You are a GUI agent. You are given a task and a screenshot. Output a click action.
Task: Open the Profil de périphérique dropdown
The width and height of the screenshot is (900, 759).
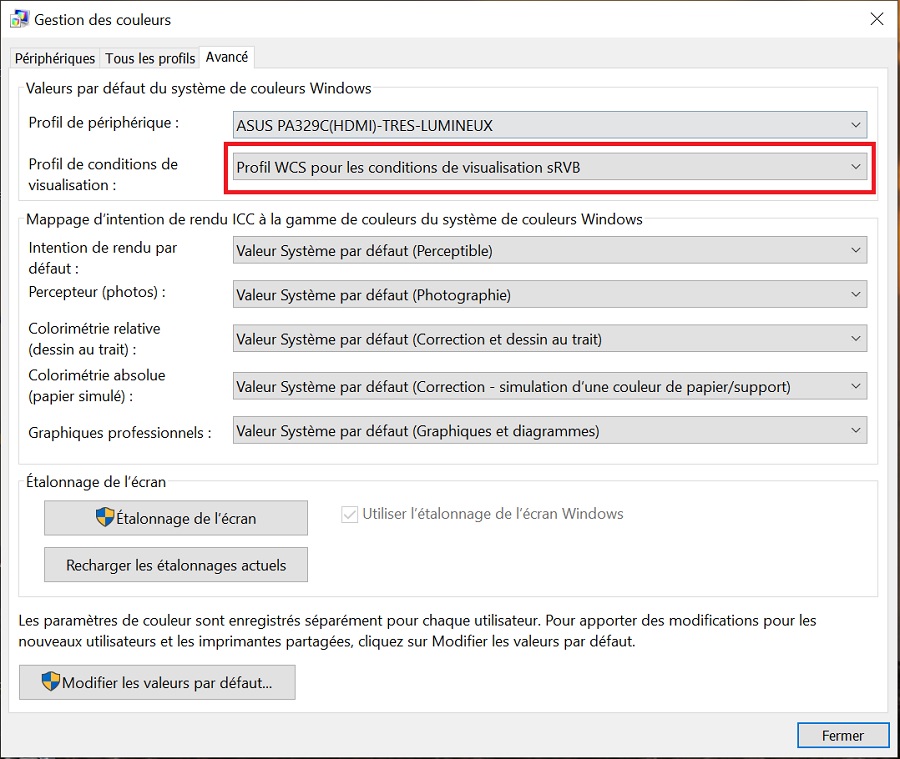(x=549, y=125)
